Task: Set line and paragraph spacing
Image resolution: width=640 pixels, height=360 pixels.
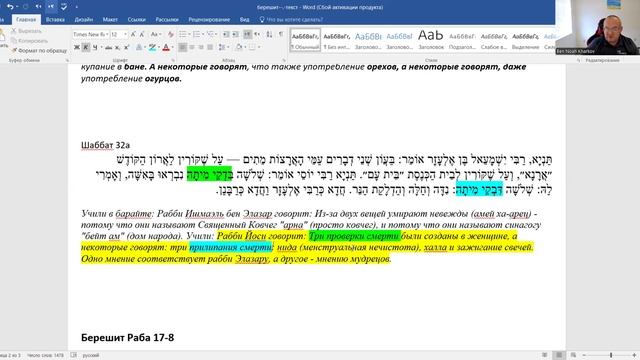Action: (x=222, y=47)
